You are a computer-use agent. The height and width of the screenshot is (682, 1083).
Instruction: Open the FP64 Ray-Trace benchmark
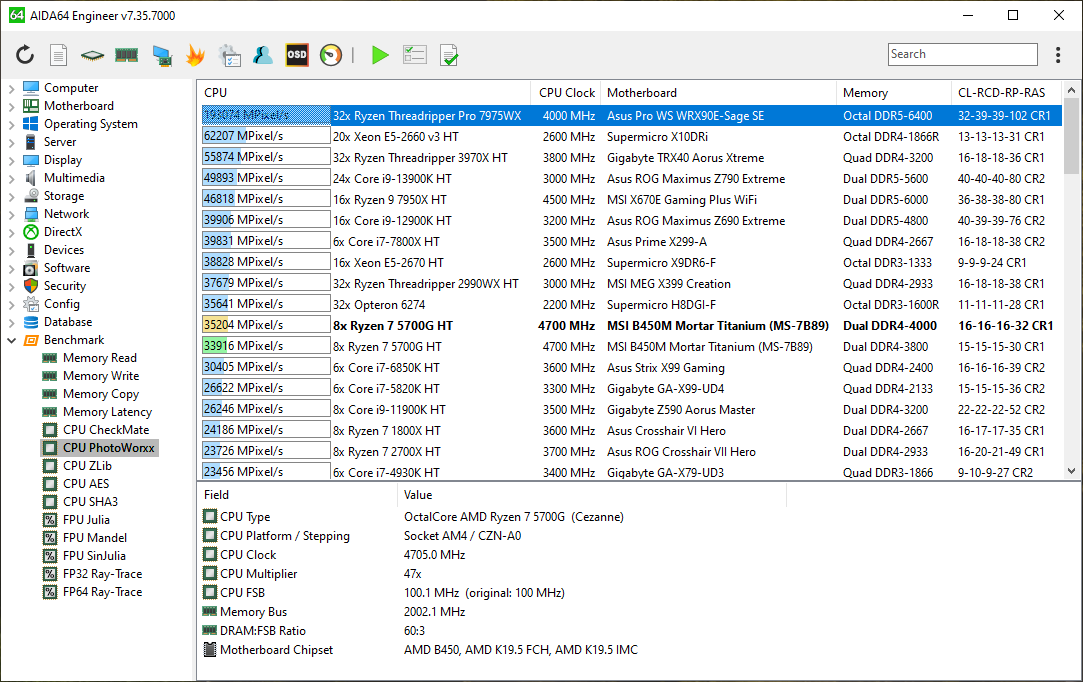coord(102,591)
